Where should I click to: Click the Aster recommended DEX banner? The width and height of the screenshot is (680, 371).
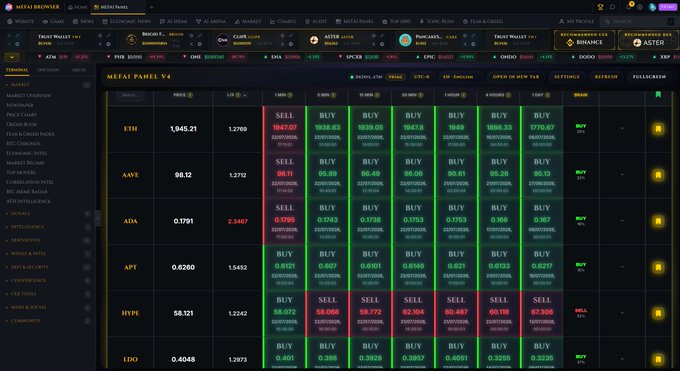click(x=648, y=40)
